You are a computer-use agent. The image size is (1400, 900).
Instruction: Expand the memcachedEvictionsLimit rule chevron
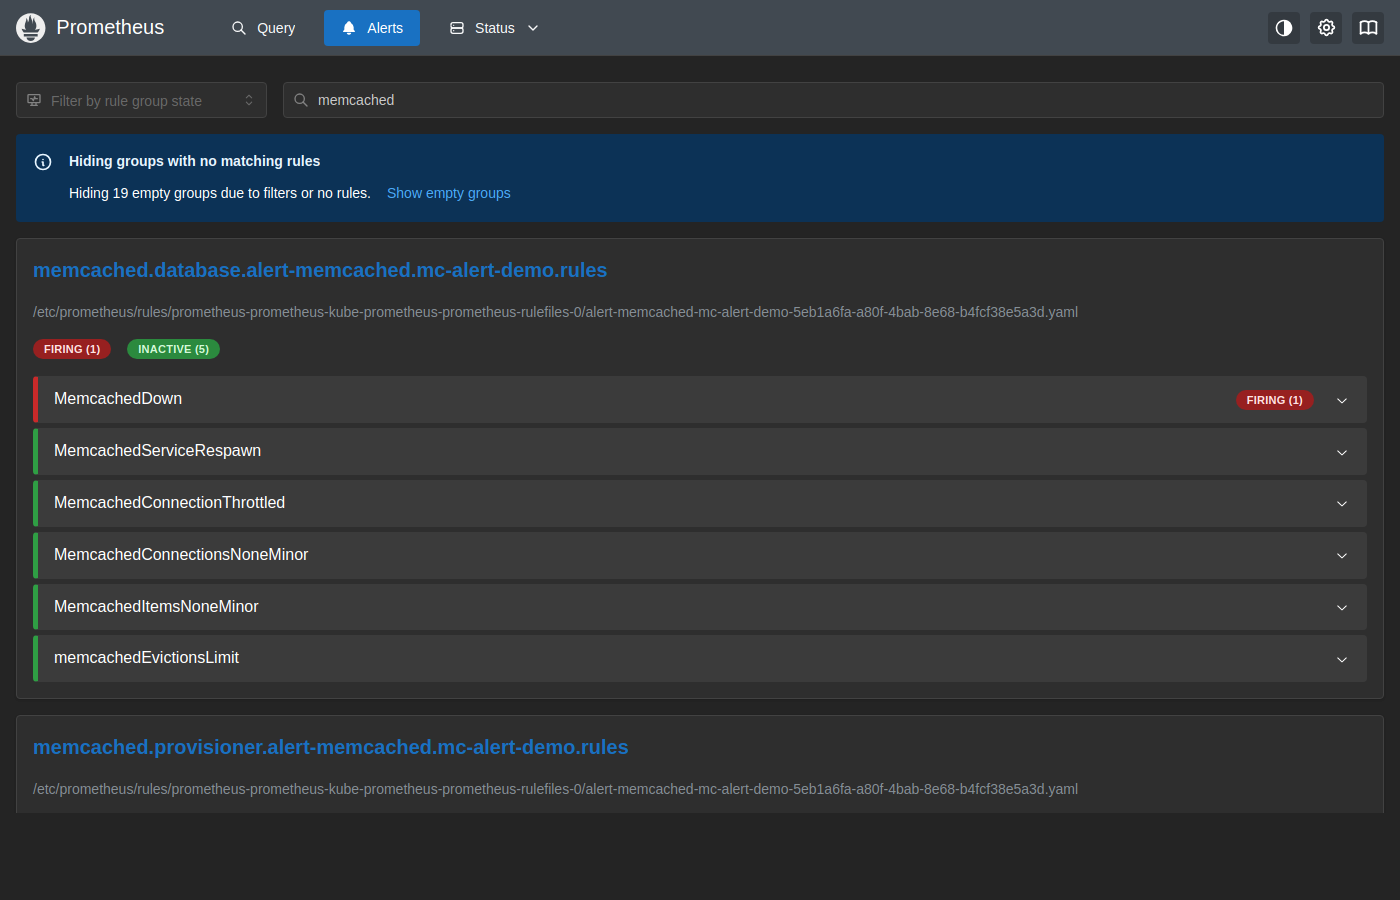(1342, 659)
